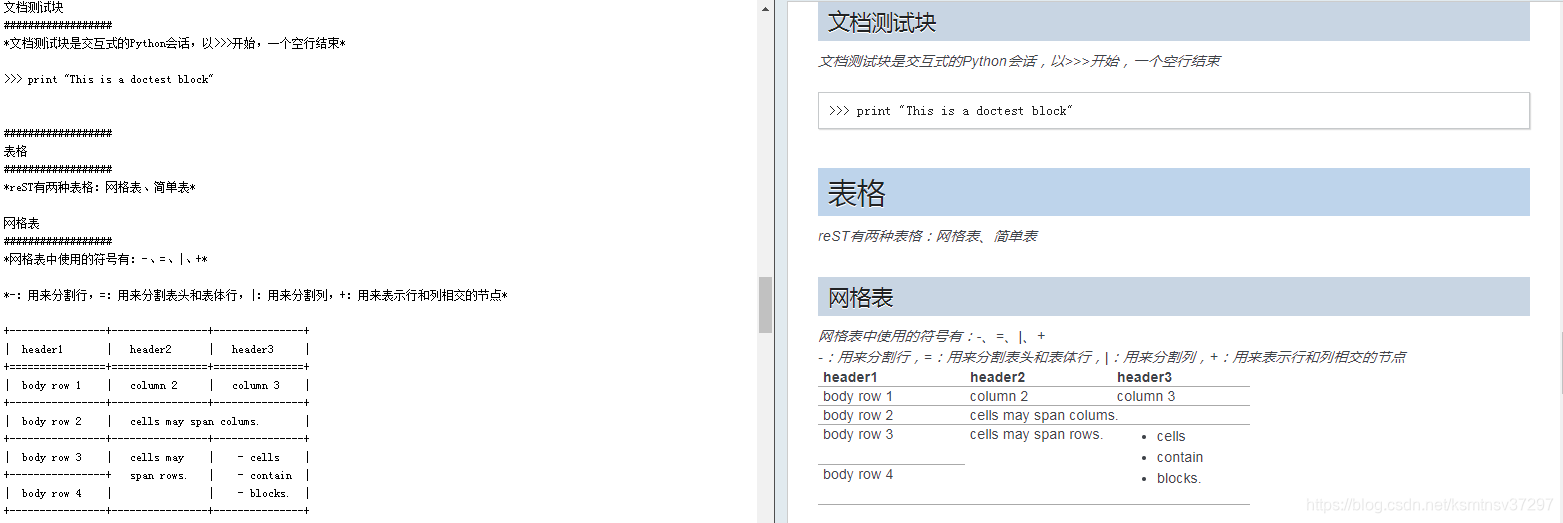Click '*网格表中使用的符号有' line in source editor
The image size is (1563, 523).
click(105, 259)
